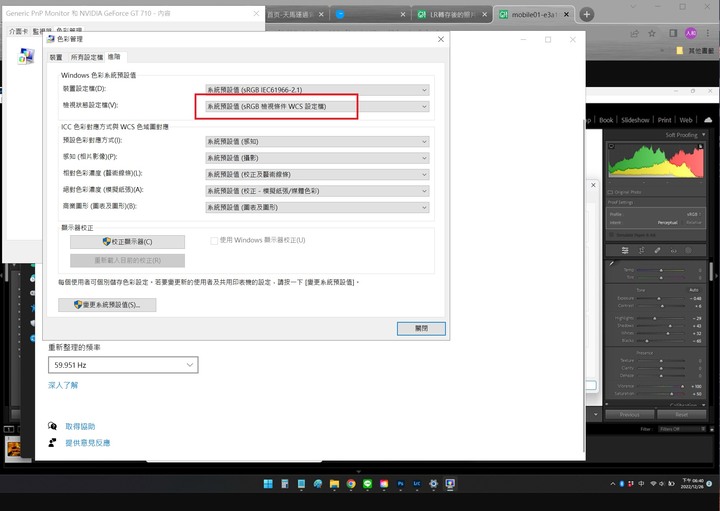The image size is (720, 511).
Task: Open a new Chrome tab with plus button
Action: tap(586, 14)
